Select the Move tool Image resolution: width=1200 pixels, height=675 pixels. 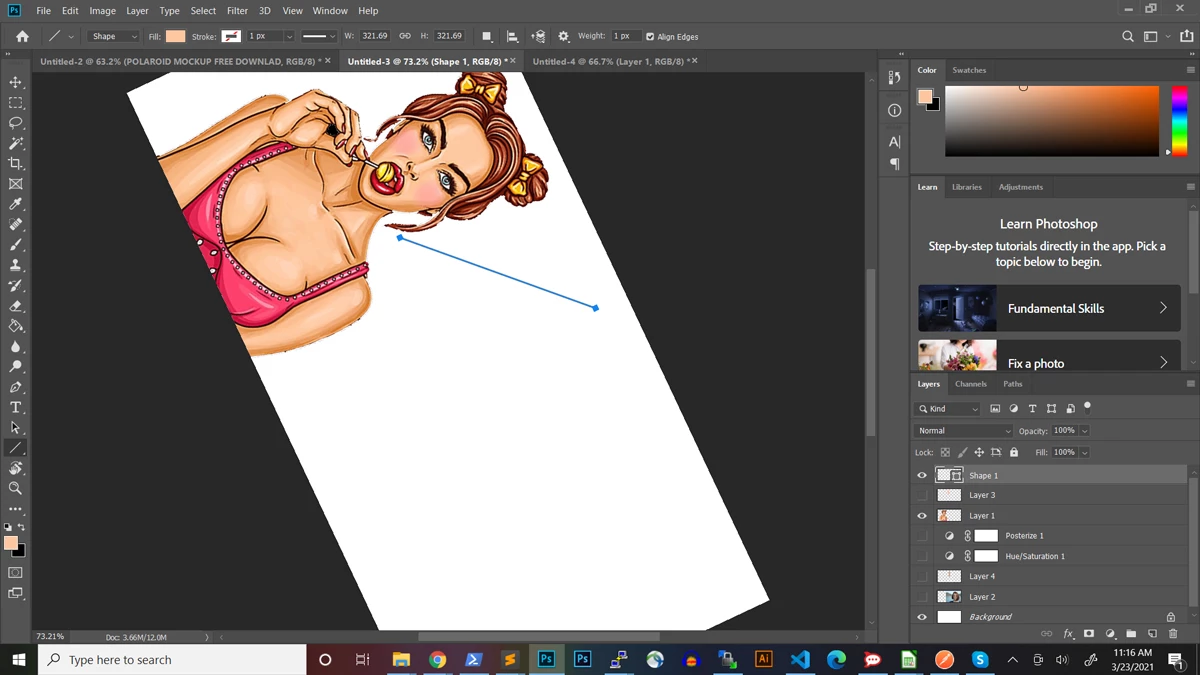coord(16,82)
